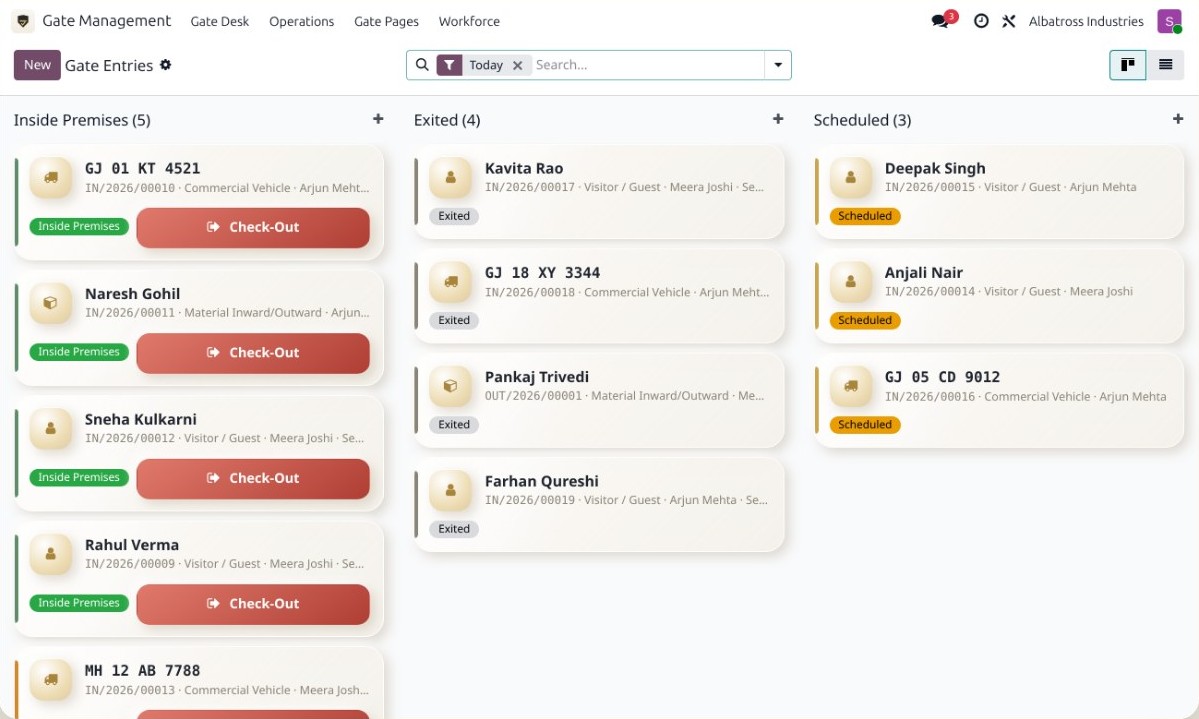This screenshot has height=719, width=1199.
Task: Switch to List view
Action: coord(1165,65)
